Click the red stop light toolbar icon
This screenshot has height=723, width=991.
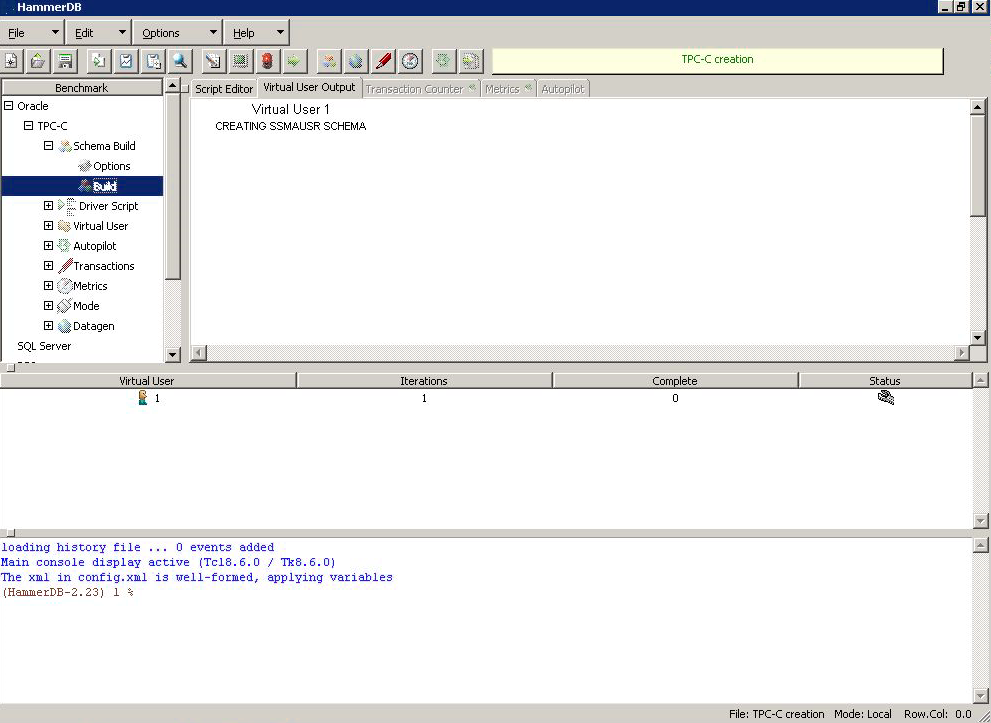(267, 61)
